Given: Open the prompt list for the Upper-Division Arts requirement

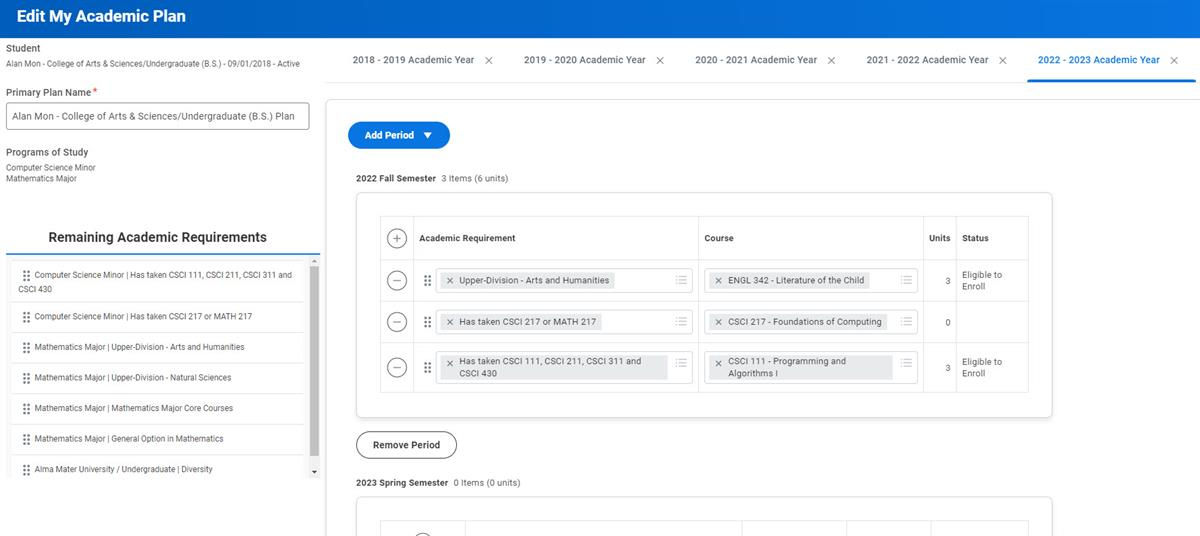Looking at the screenshot, I should [x=681, y=281].
